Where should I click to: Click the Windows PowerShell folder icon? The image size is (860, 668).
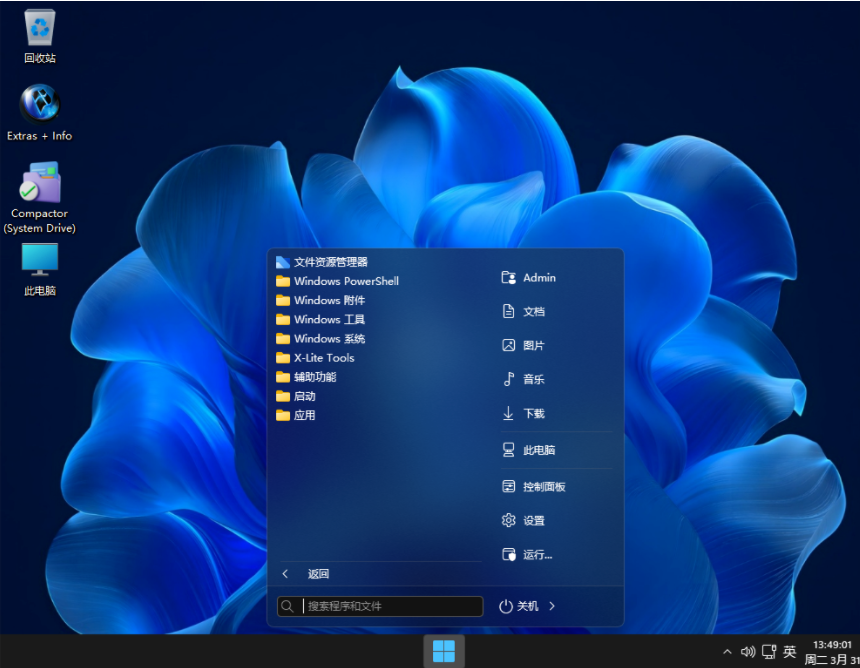tap(282, 281)
